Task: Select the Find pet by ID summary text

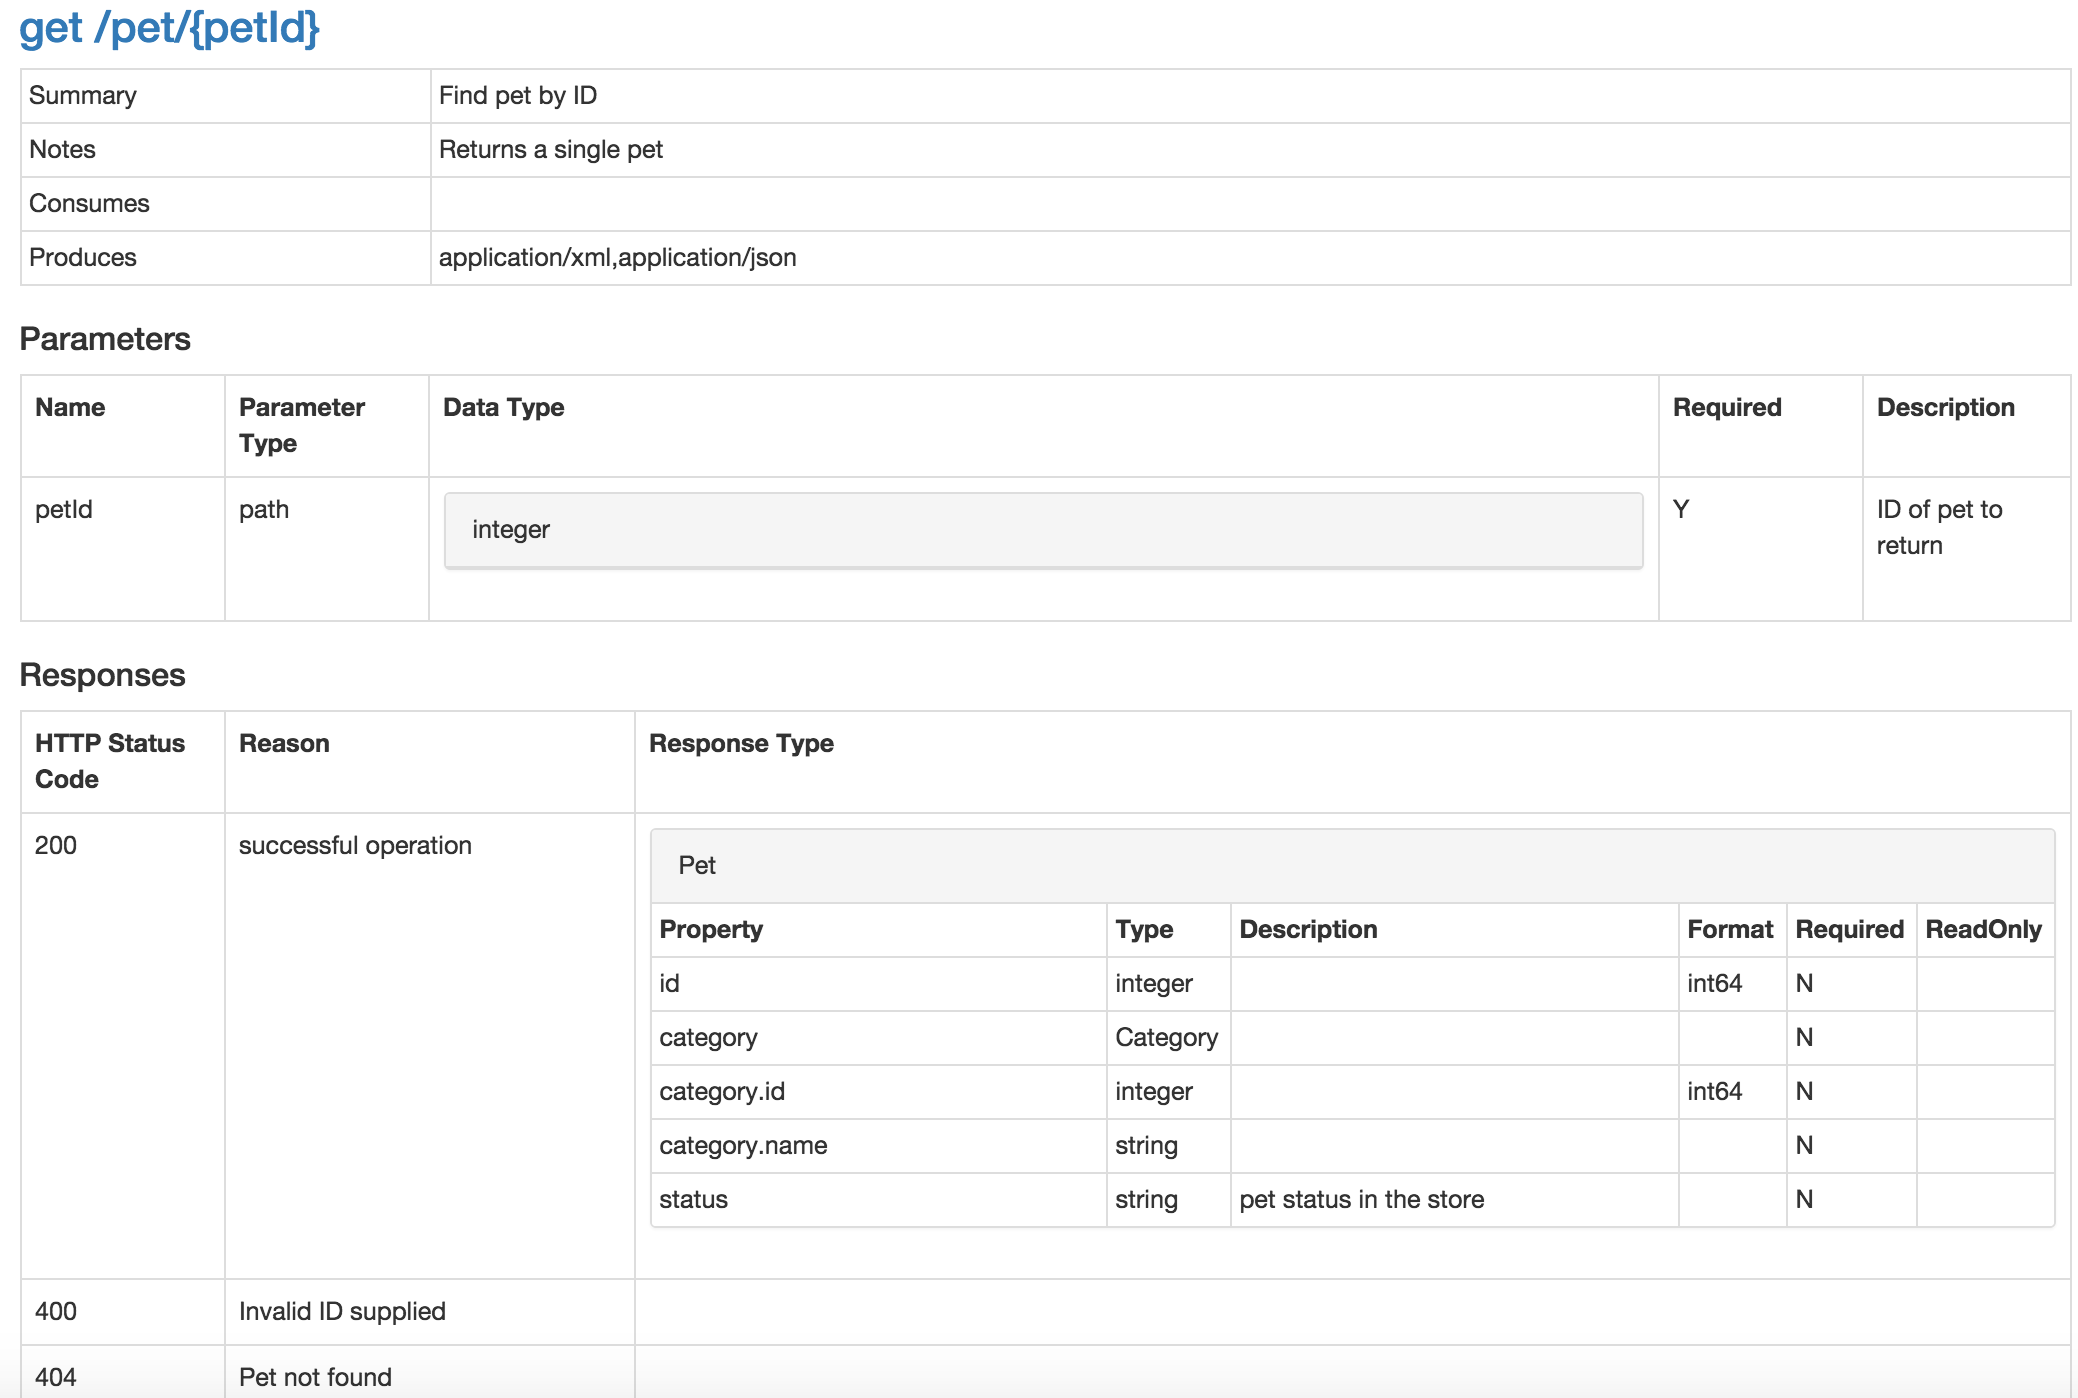Action: click(517, 96)
